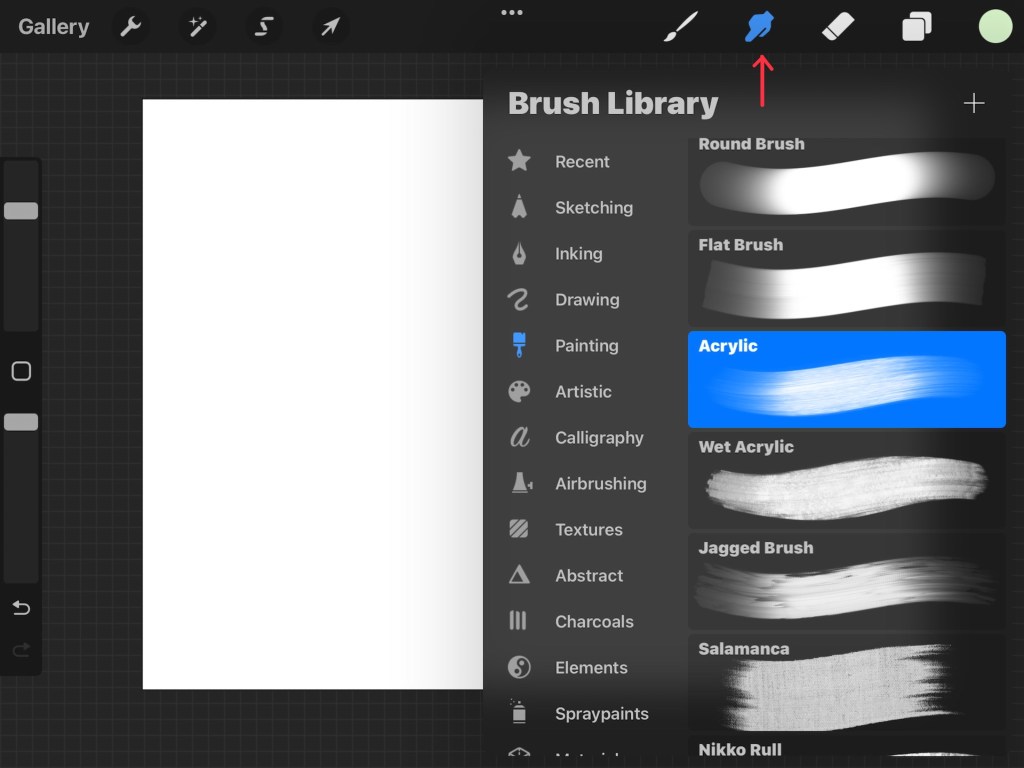Open the Actions wrench menu
The height and width of the screenshot is (768, 1024).
click(x=131, y=27)
